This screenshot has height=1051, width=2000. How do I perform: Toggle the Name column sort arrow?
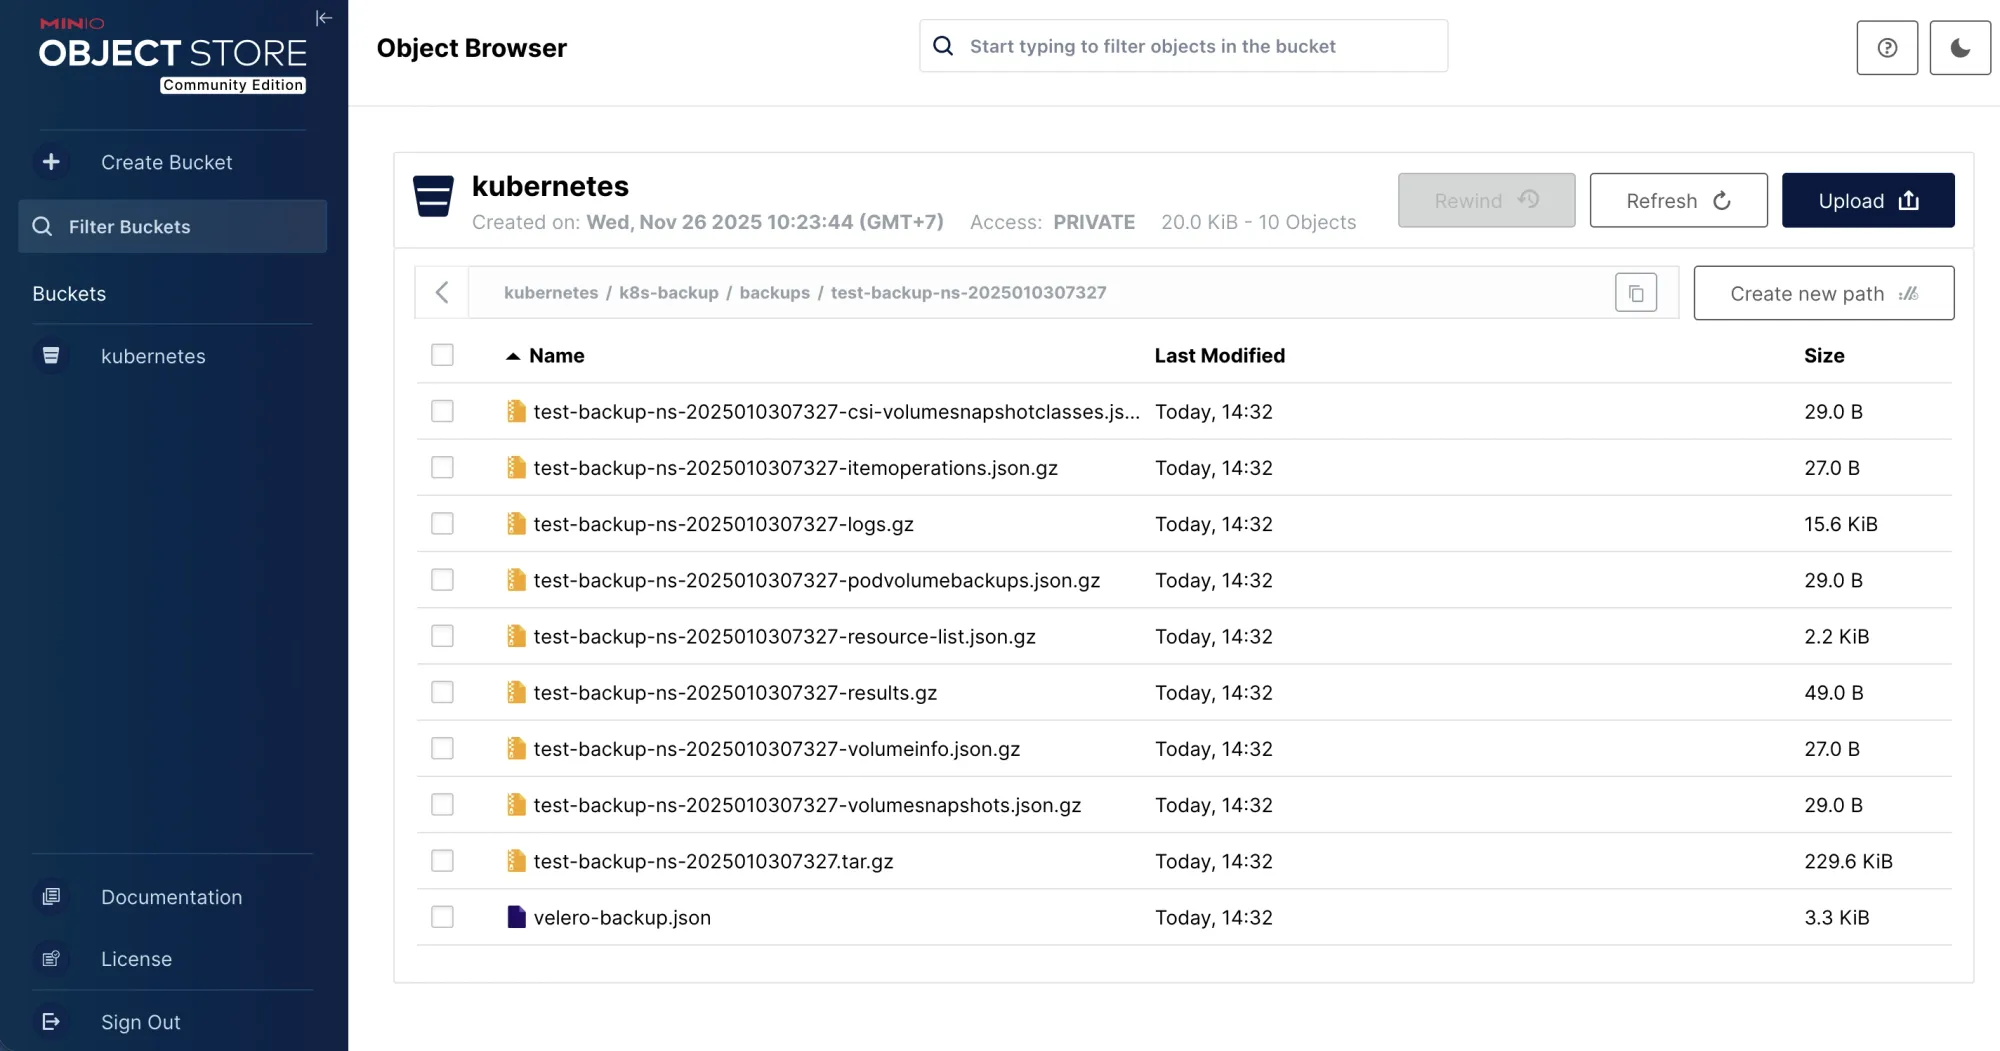(x=513, y=355)
